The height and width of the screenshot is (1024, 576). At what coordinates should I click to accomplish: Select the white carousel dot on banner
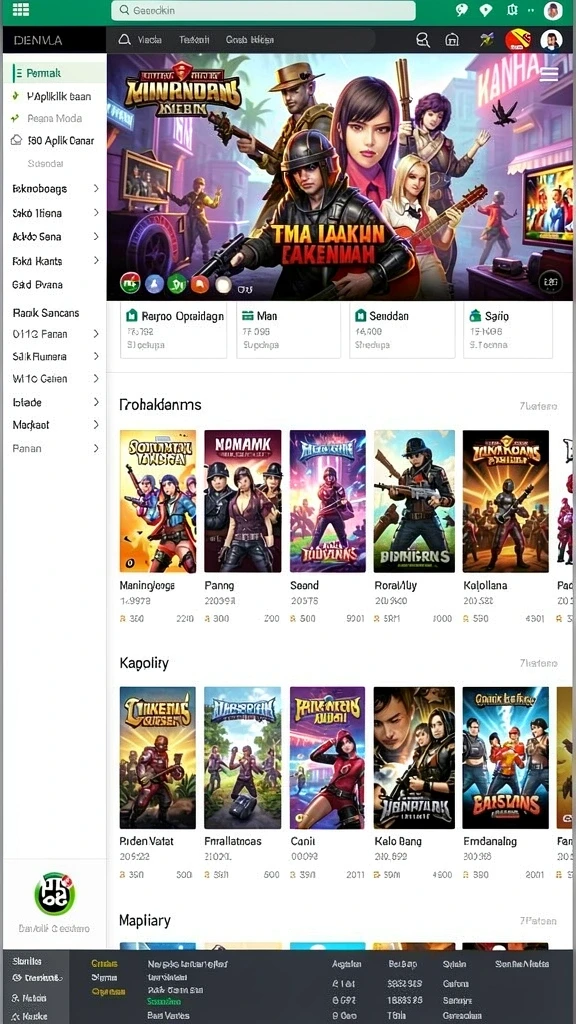click(x=223, y=284)
